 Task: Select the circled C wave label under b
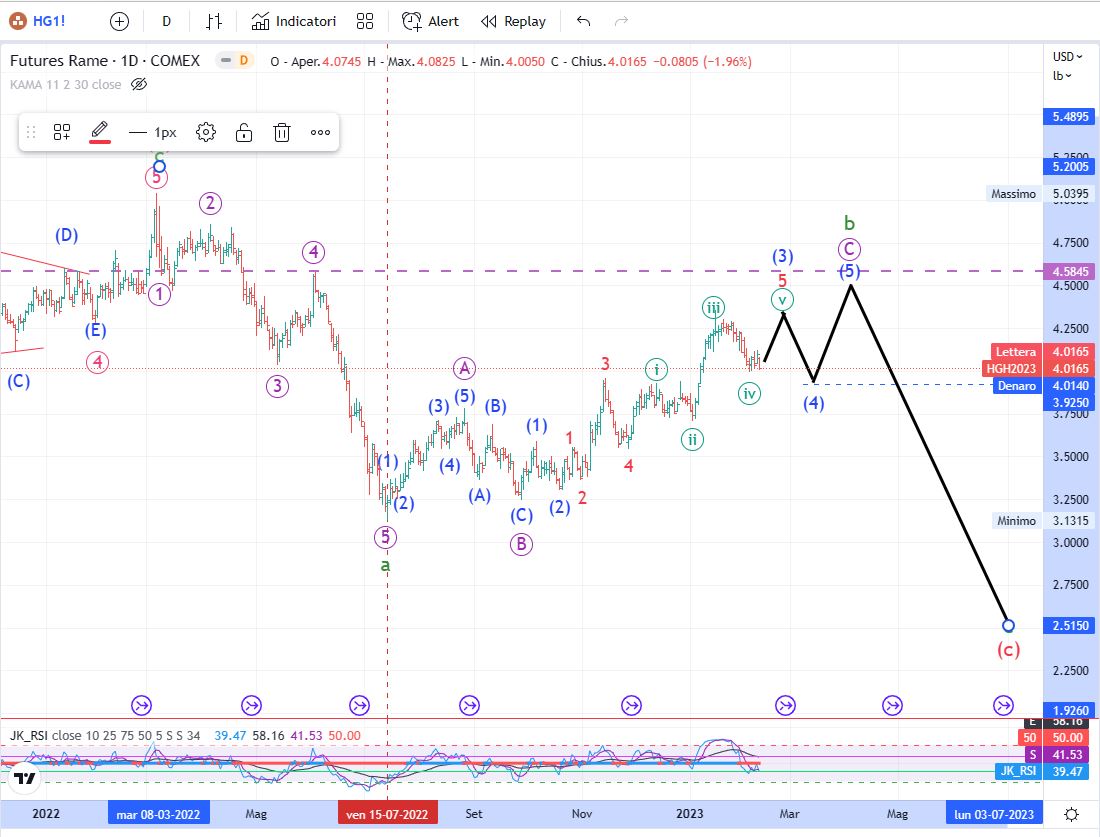tap(849, 249)
